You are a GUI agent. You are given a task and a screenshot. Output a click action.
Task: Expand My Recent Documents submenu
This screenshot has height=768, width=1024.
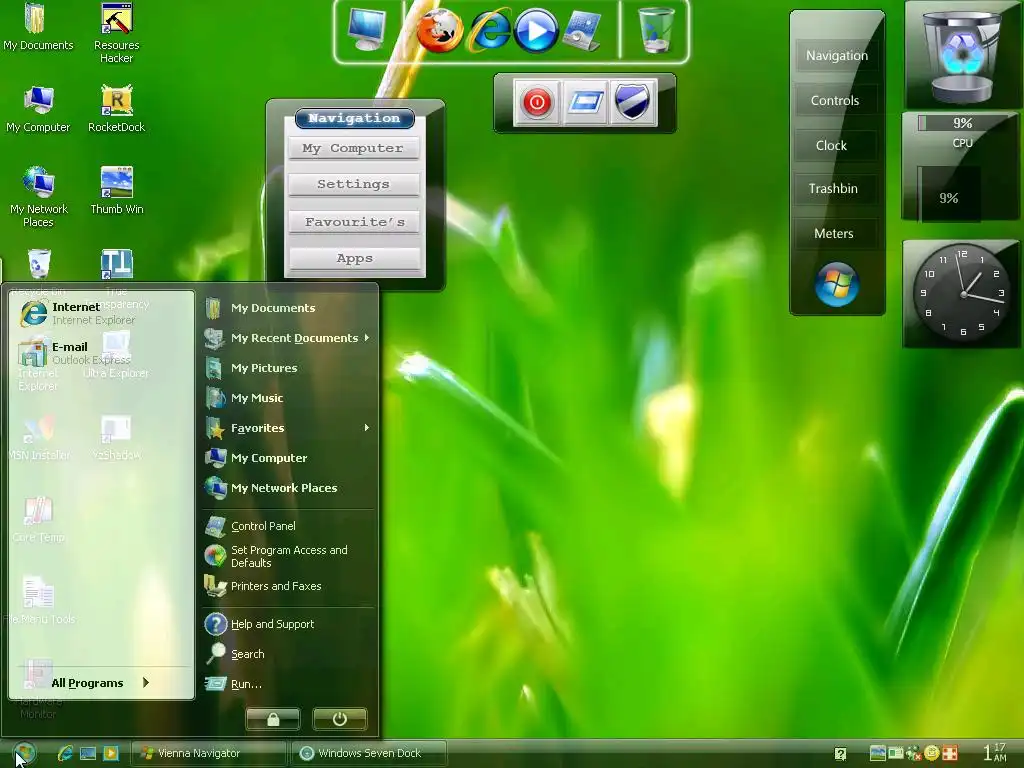[287, 338]
